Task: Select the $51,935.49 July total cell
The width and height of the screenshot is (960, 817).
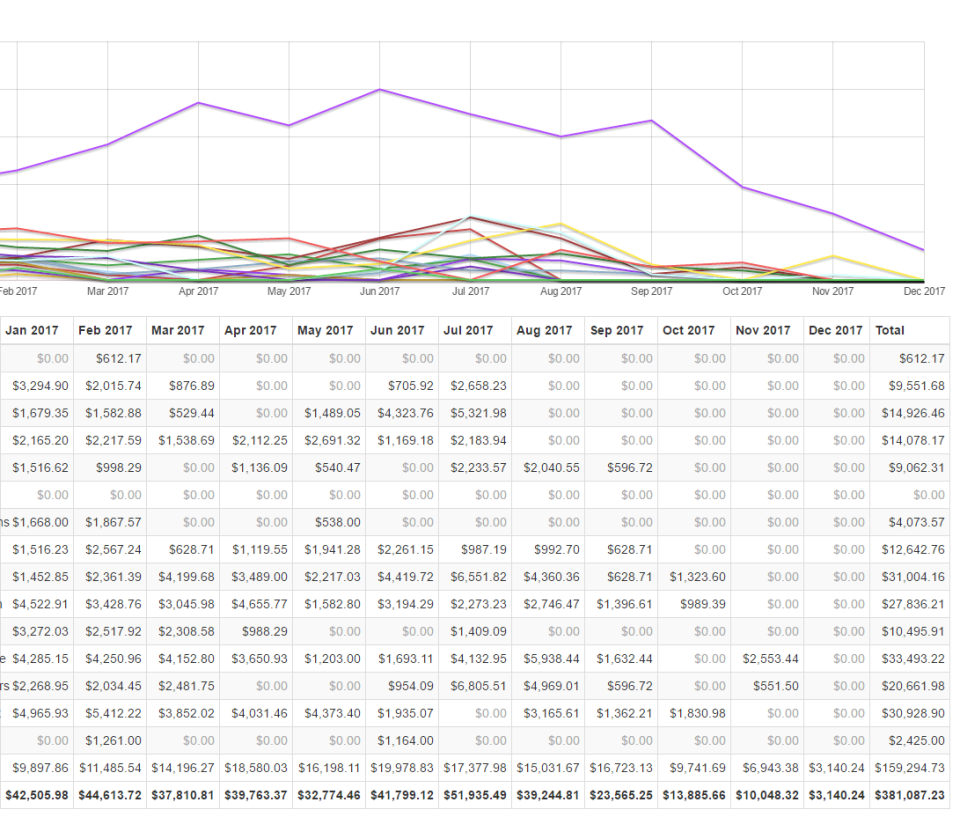Action: click(474, 795)
